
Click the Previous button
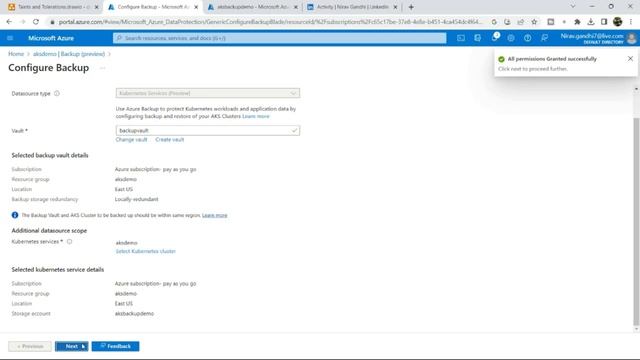[30, 346]
